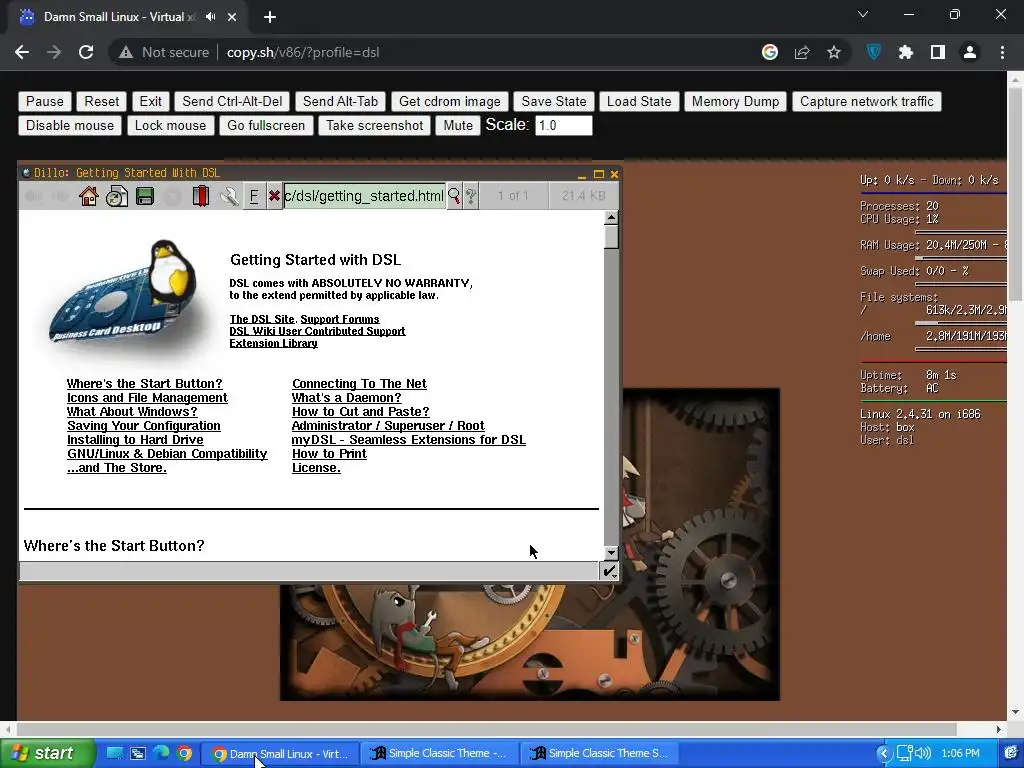Click the Reset emulator button
The height and width of the screenshot is (768, 1024).
pos(102,101)
